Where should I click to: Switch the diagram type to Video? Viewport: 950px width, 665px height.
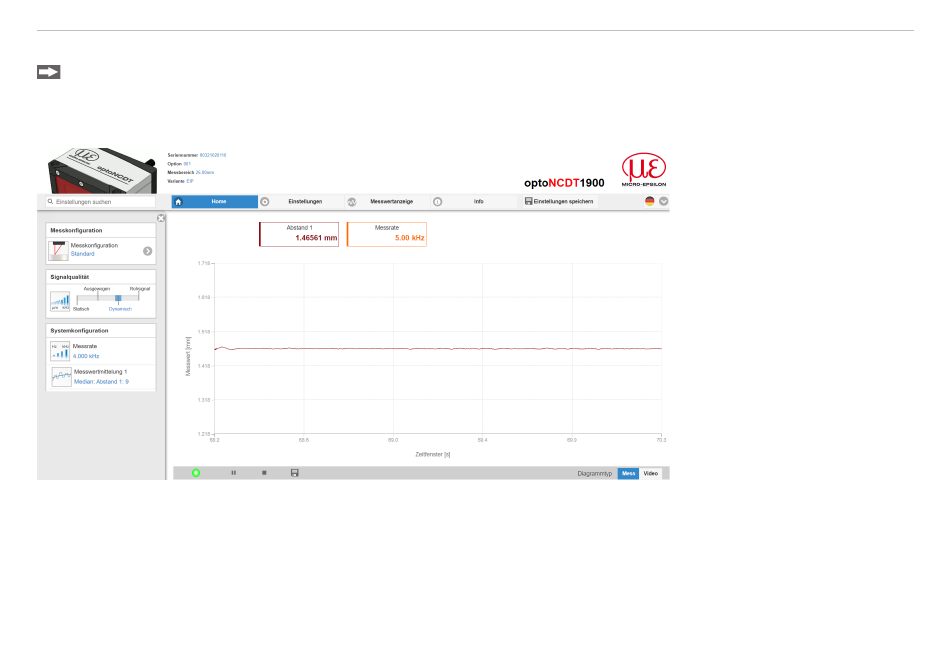coord(651,474)
